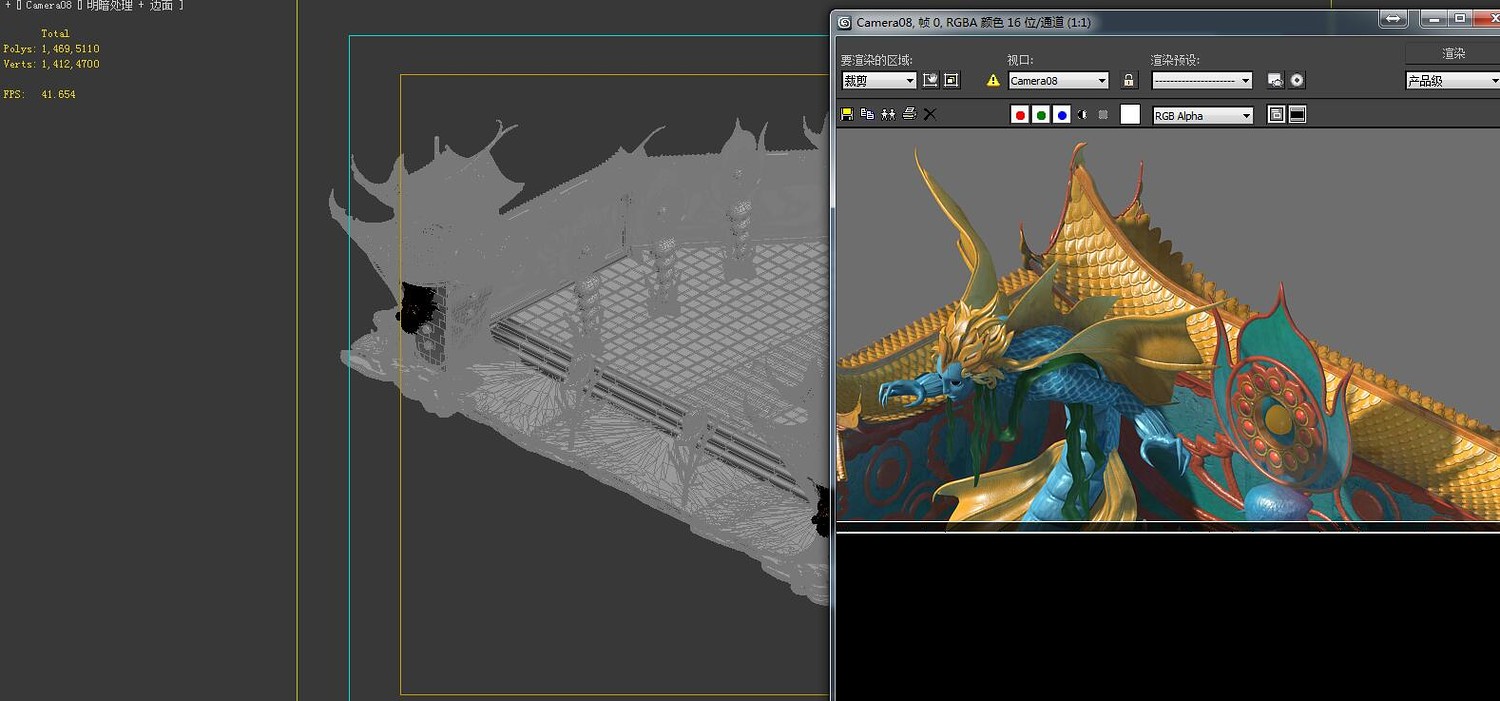Image resolution: width=1500 pixels, height=701 pixels.
Task: Toggle the red channel display
Action: [1020, 115]
